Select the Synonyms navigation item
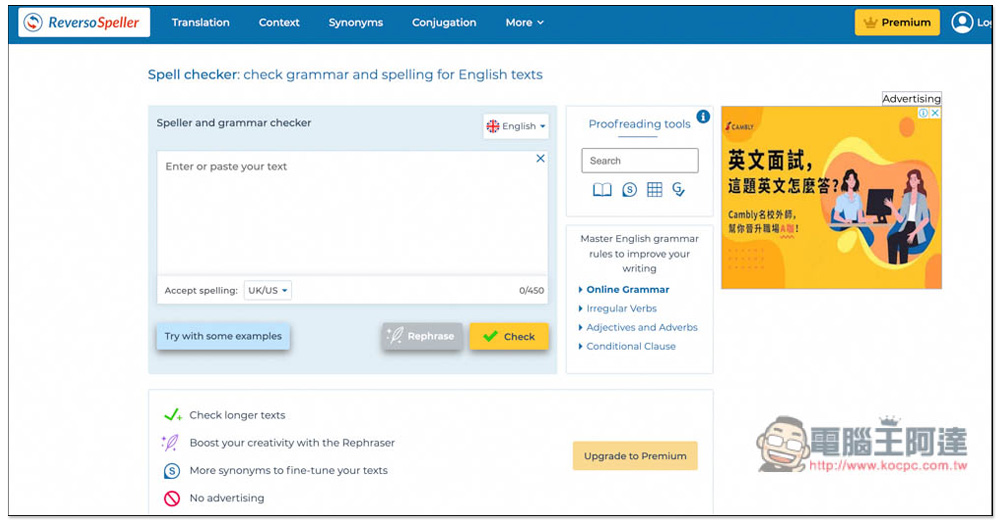 coord(356,23)
